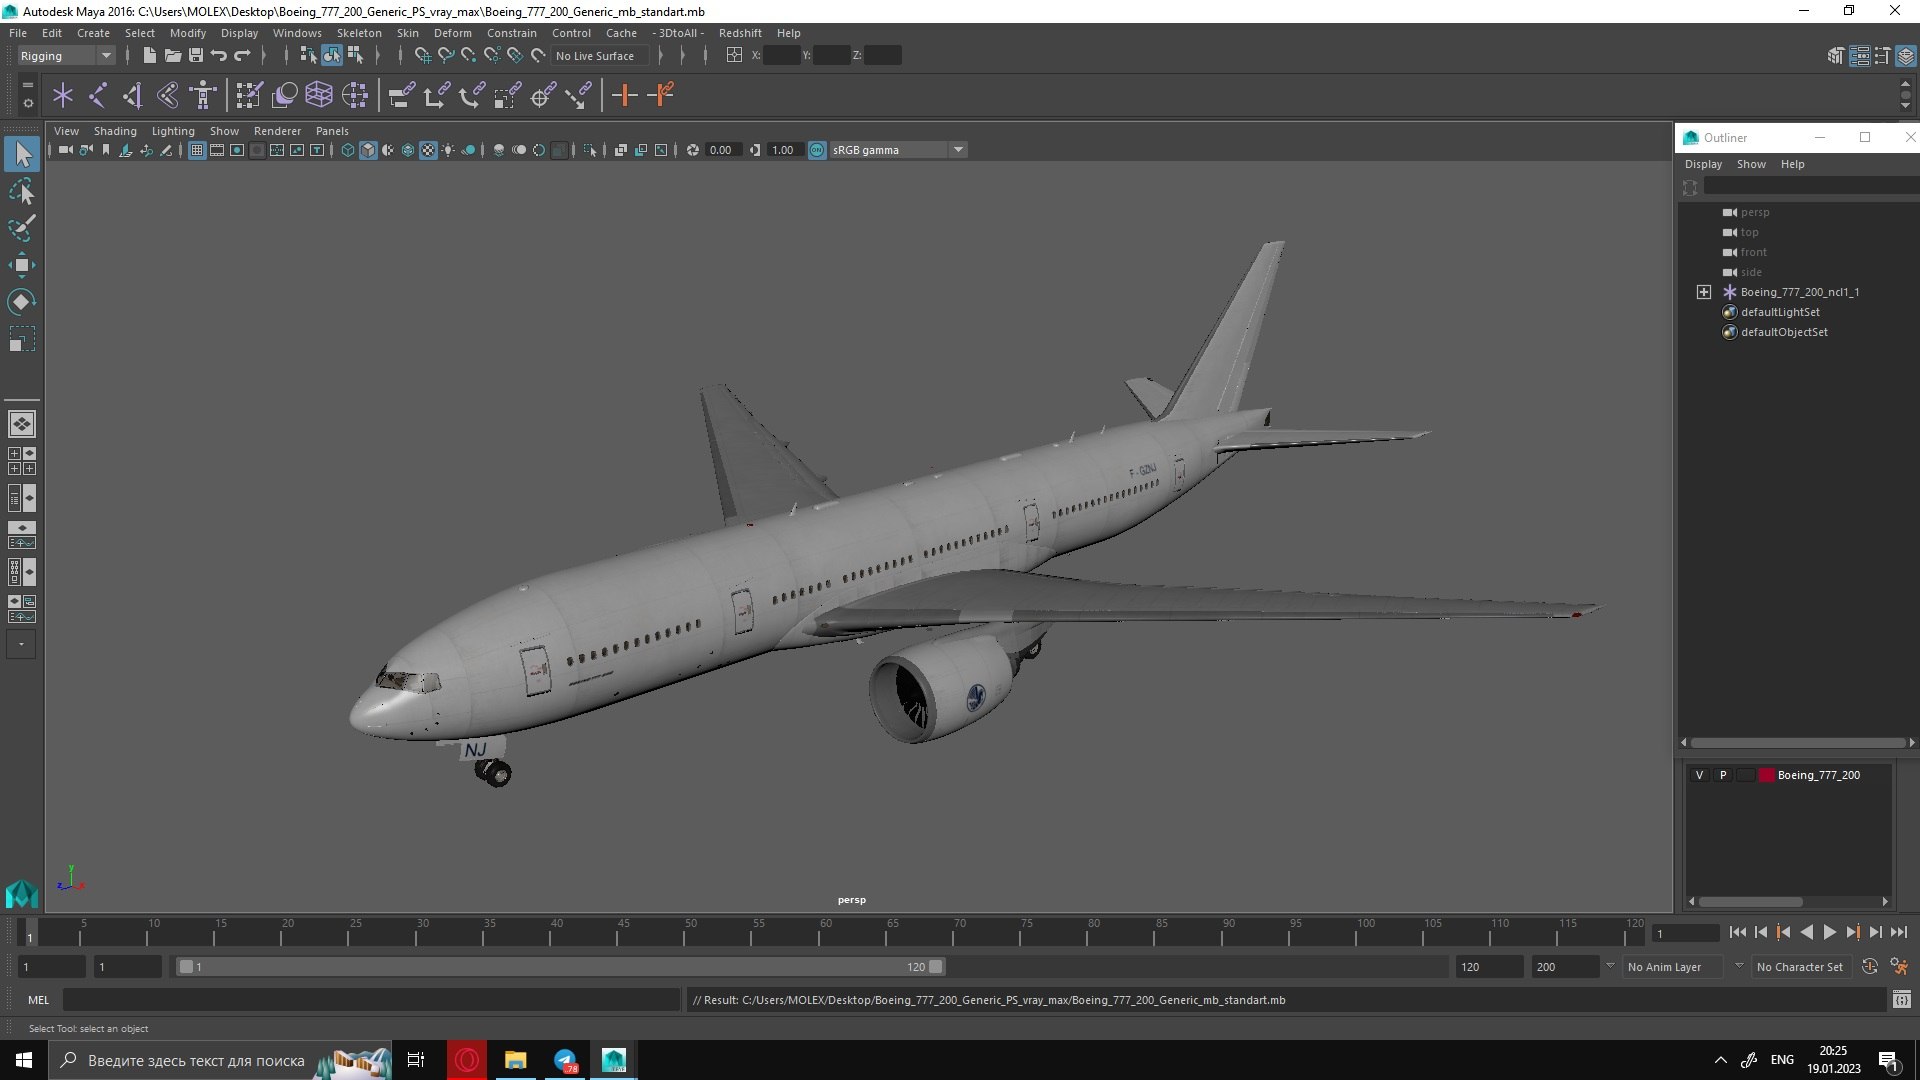Open the HumanIK character shelf icon
The height and width of the screenshot is (1080, 1920).
[203, 95]
